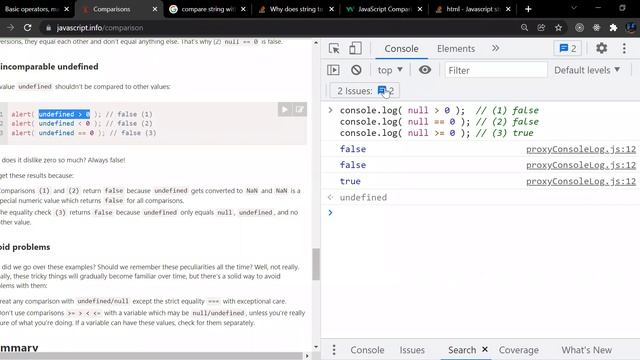Open the drawer more-tools menu
This screenshot has width=640, height=360.
[x=334, y=350]
